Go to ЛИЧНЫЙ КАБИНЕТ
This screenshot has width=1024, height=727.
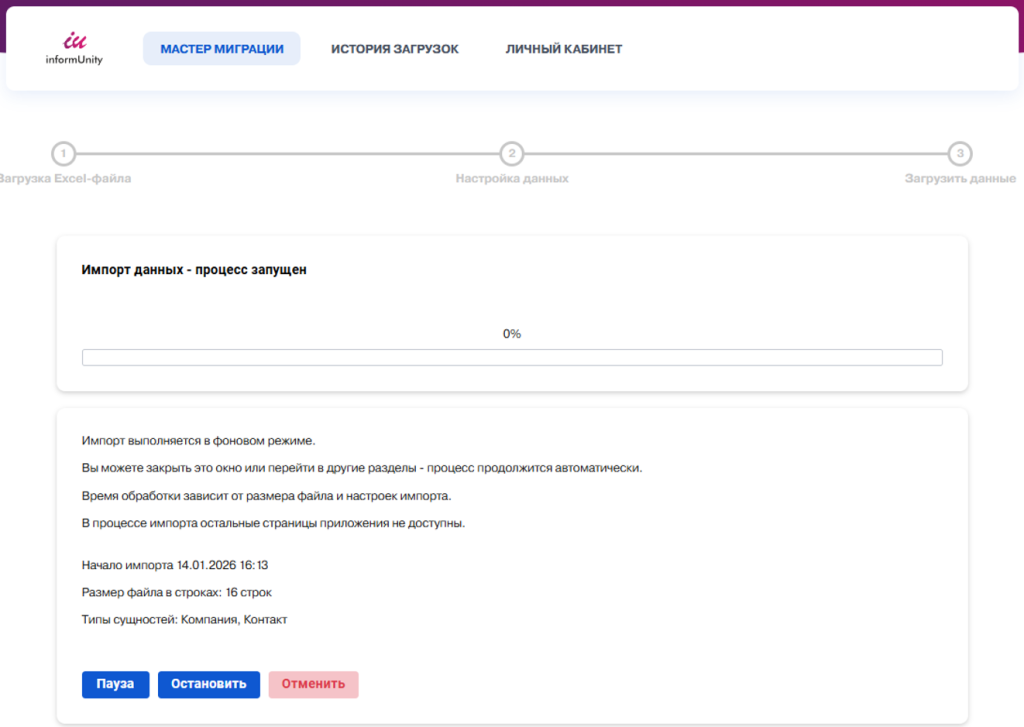564,49
